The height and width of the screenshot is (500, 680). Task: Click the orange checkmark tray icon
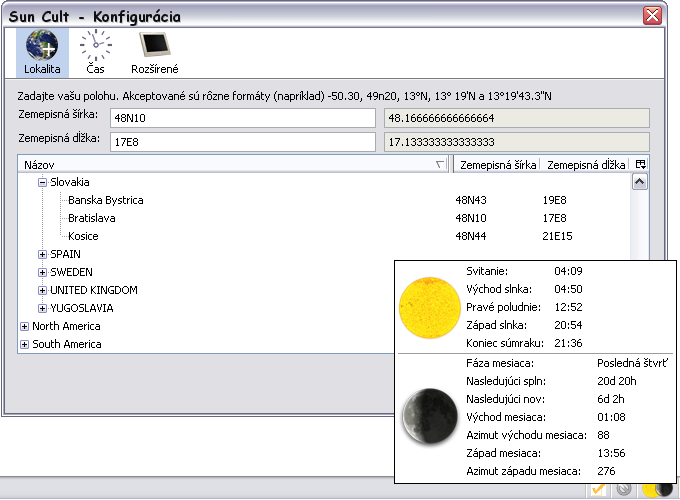598,490
